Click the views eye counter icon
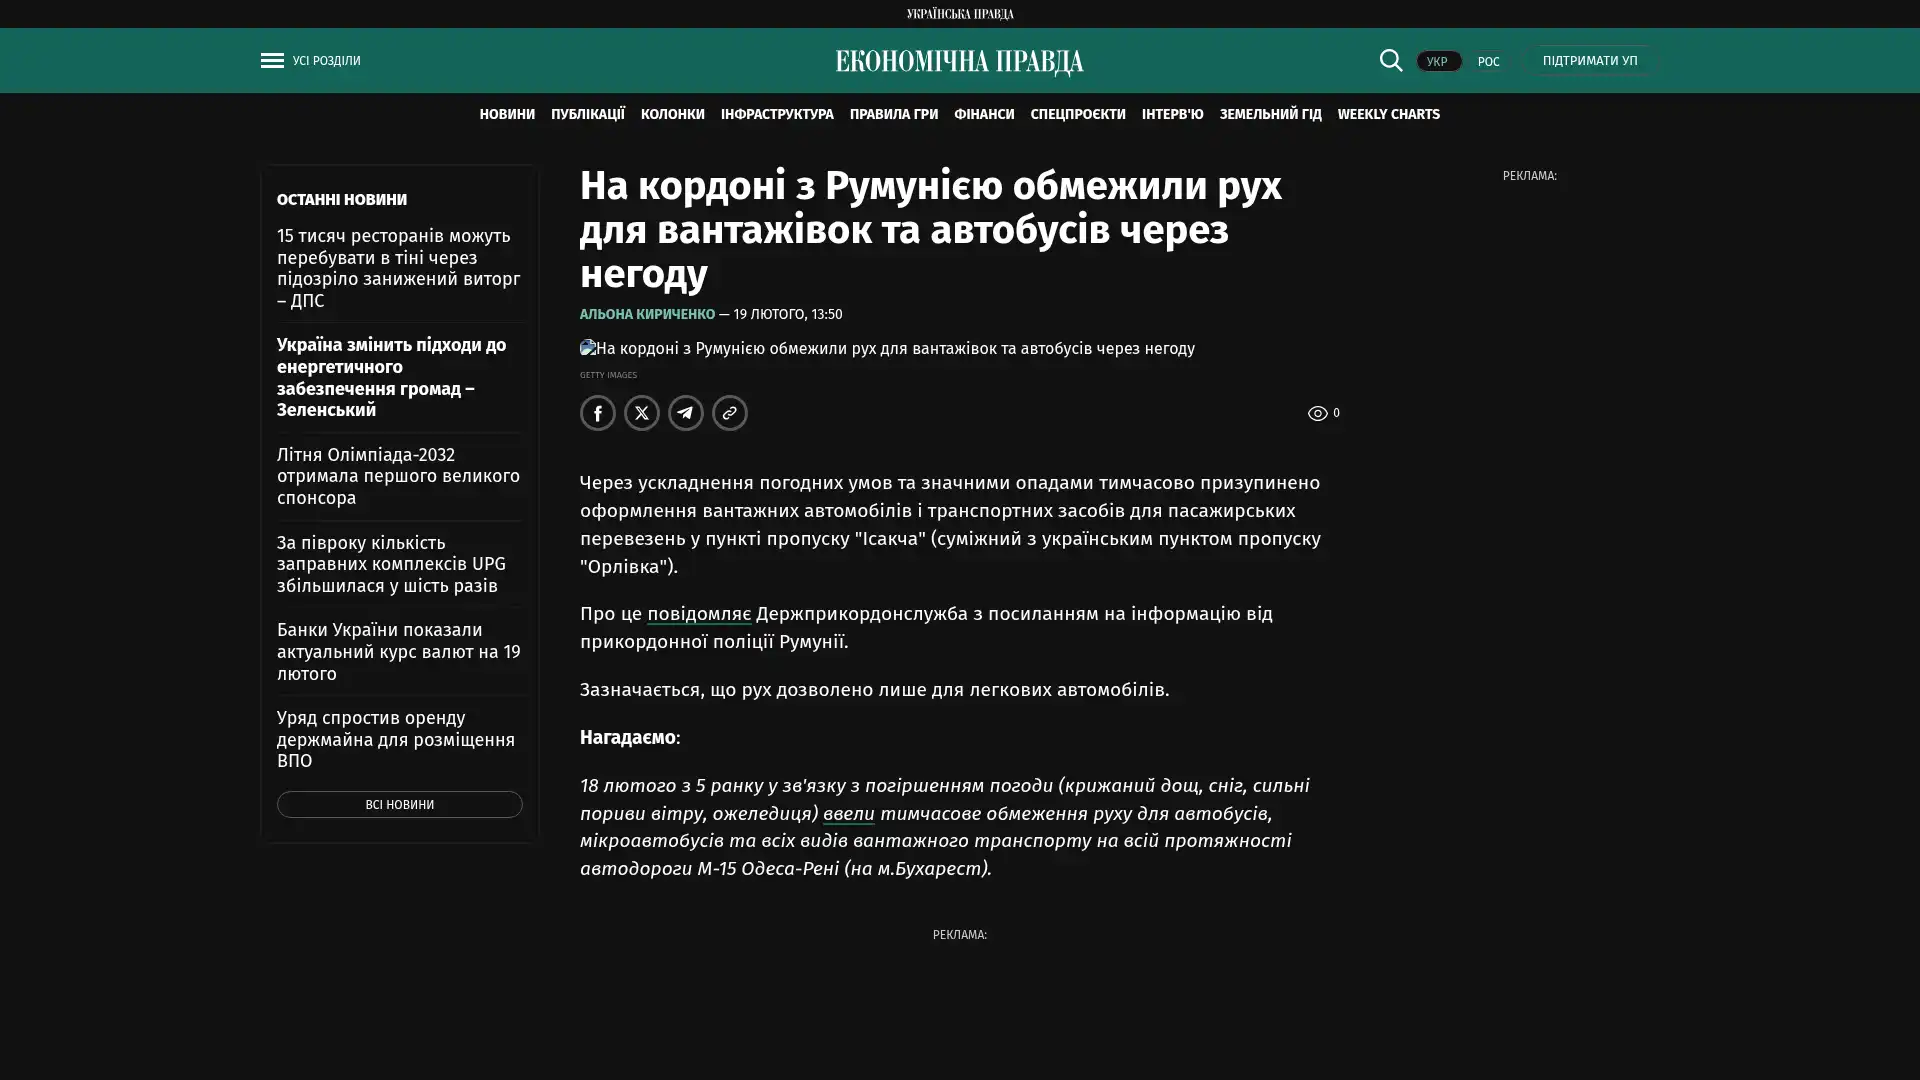Screen dimensions: 1920x1080 tap(1317, 413)
